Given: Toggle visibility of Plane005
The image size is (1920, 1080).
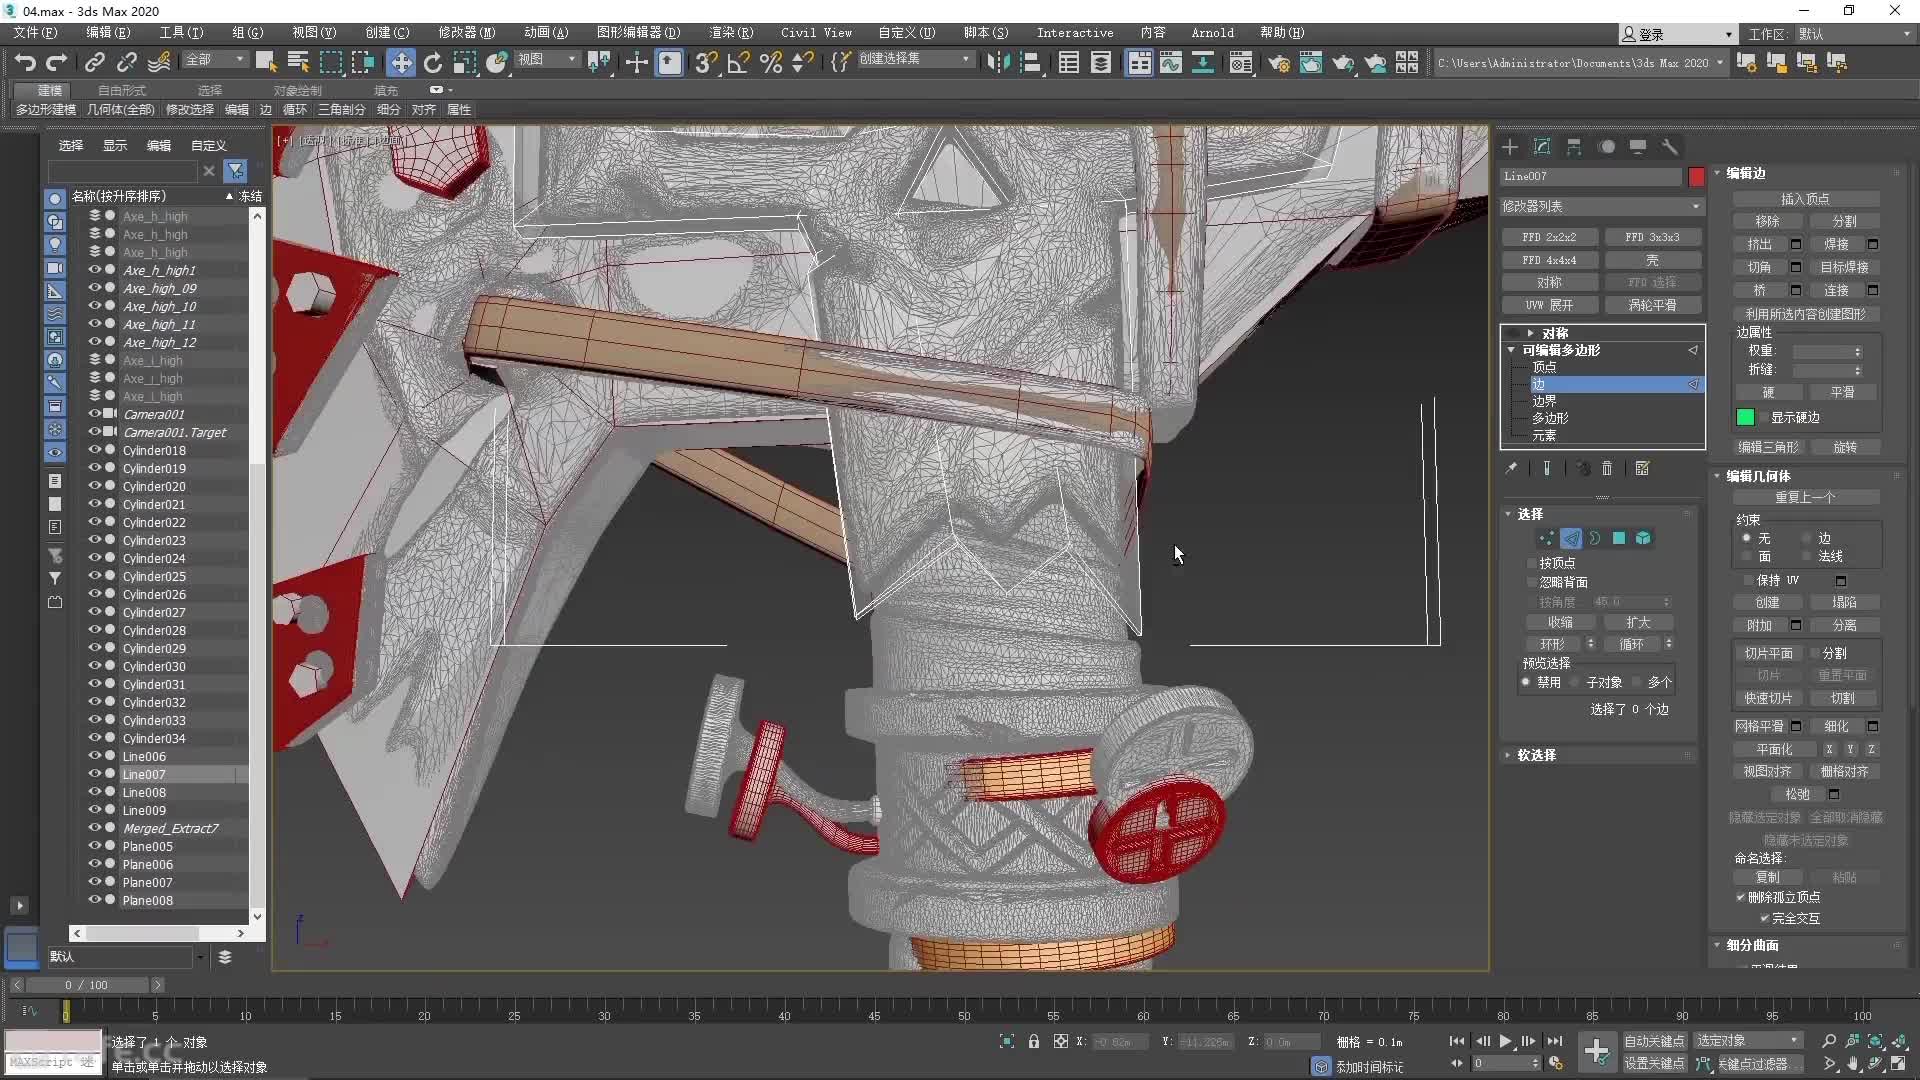Looking at the screenshot, I should tap(94, 846).
